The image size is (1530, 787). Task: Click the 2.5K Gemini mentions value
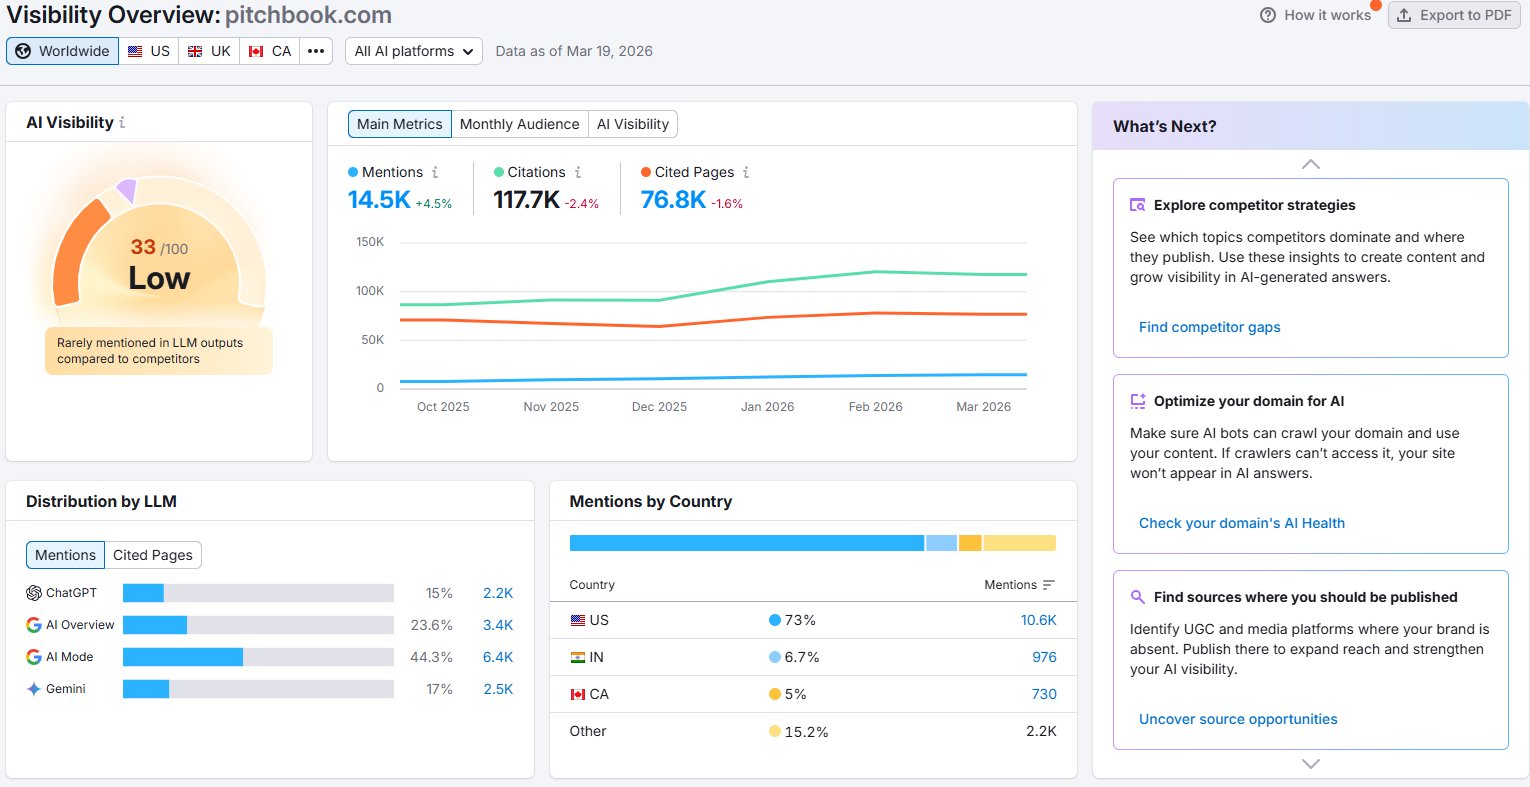point(498,689)
